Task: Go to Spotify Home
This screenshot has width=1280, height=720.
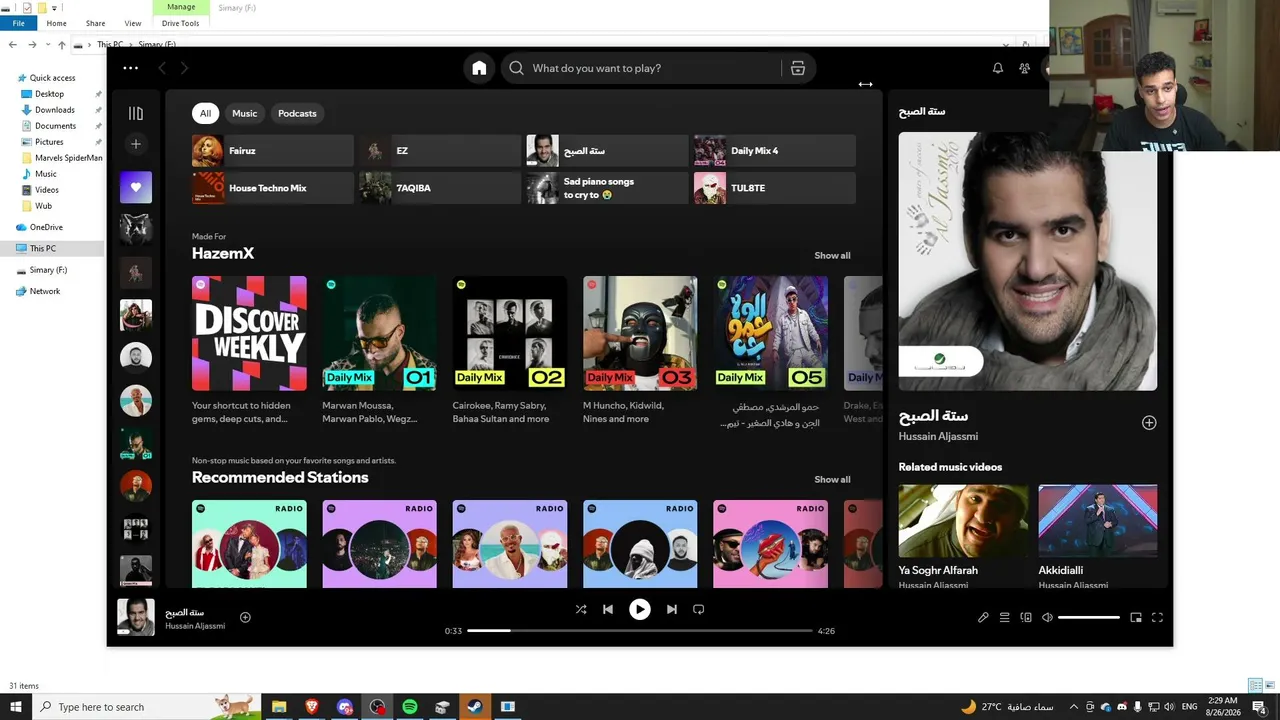Action: (479, 68)
